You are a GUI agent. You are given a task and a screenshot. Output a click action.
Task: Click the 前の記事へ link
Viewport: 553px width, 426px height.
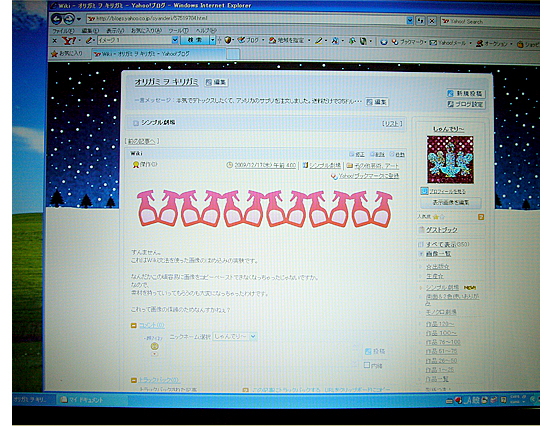pos(142,141)
